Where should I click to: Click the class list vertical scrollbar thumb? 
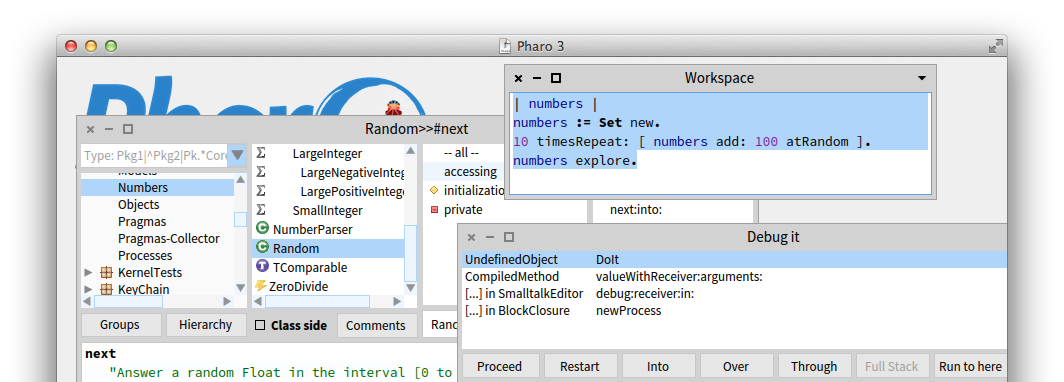coord(411,253)
